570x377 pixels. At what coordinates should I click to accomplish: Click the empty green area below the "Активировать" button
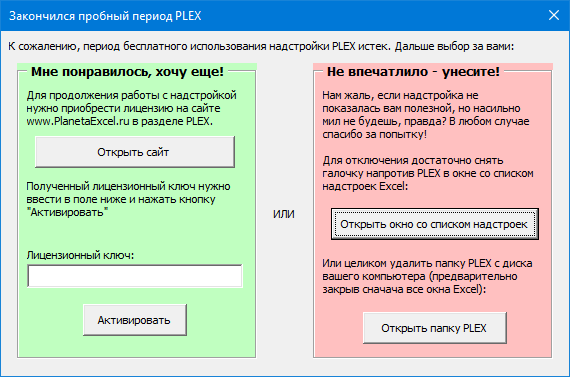pyautogui.click(x=136, y=346)
